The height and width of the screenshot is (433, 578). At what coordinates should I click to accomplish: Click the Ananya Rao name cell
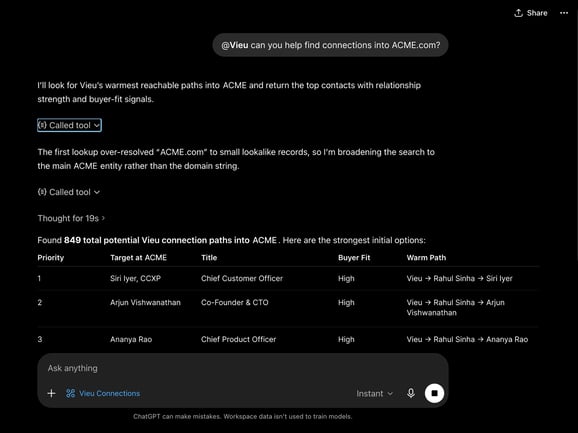point(131,339)
